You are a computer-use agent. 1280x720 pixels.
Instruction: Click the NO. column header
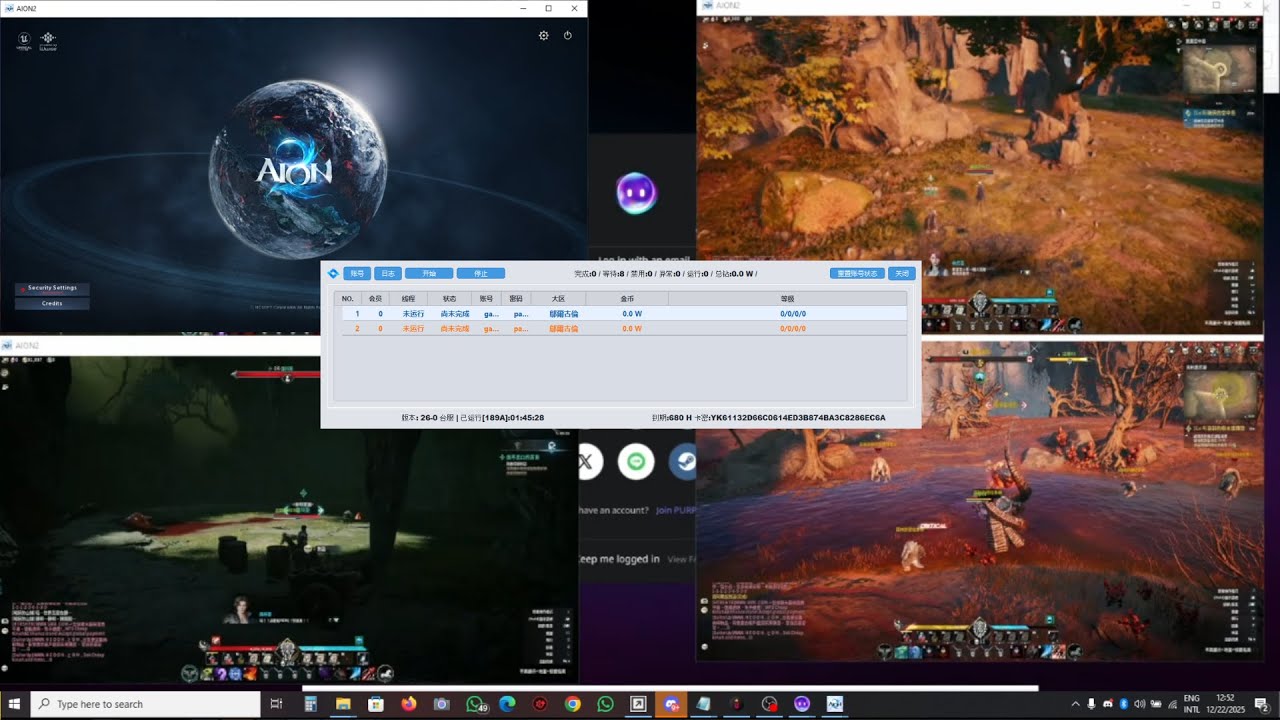coord(348,298)
